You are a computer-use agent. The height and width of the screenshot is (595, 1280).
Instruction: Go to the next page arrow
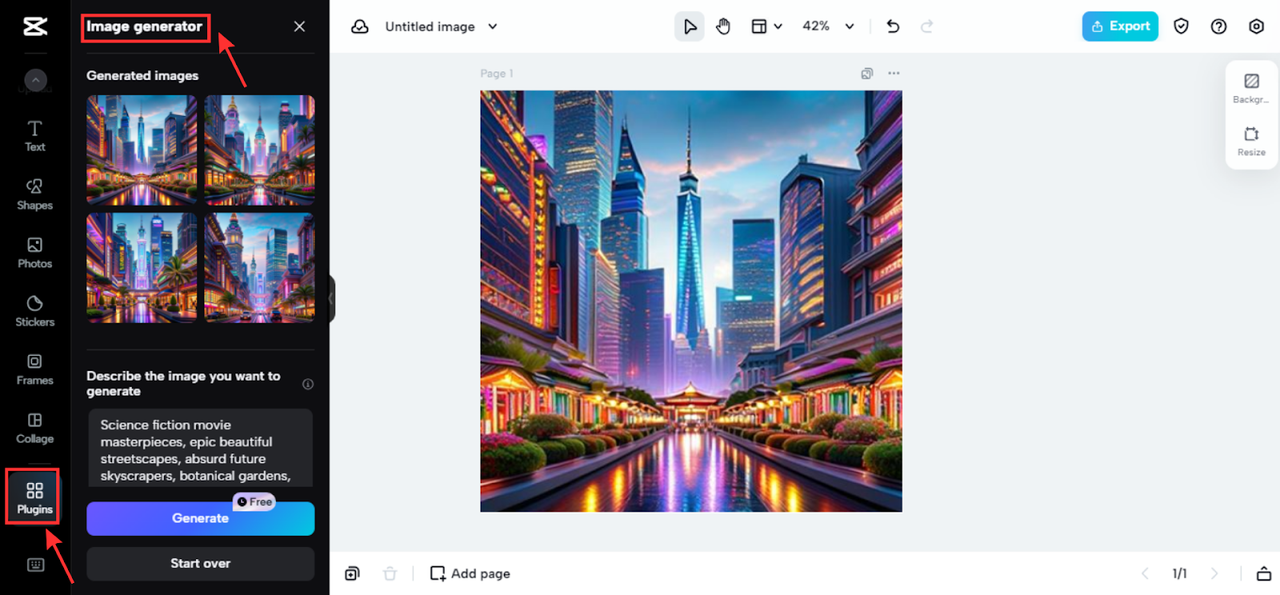(1215, 573)
